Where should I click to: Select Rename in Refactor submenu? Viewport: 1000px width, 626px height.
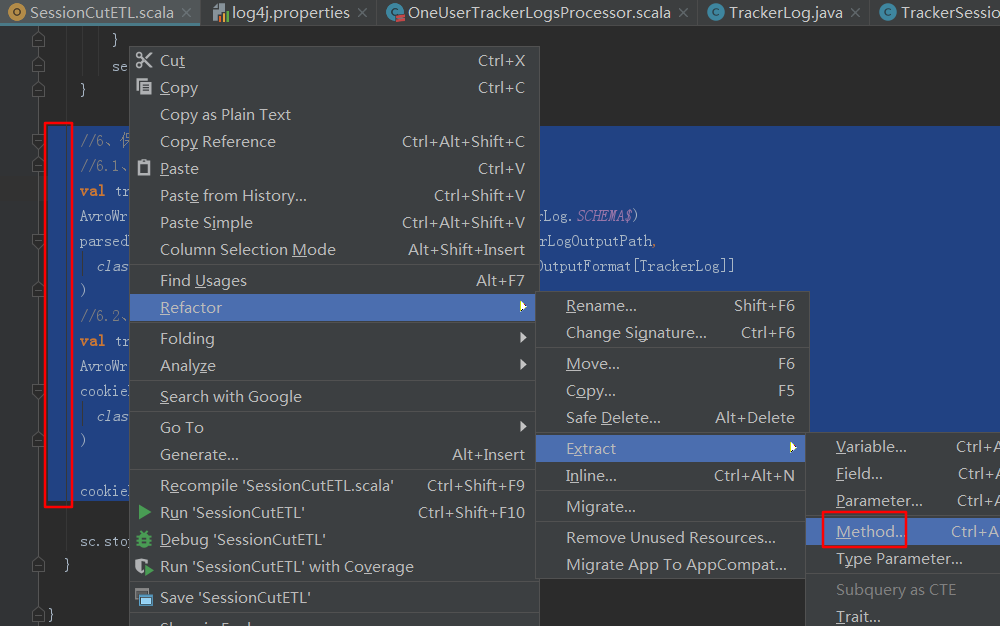click(601, 307)
